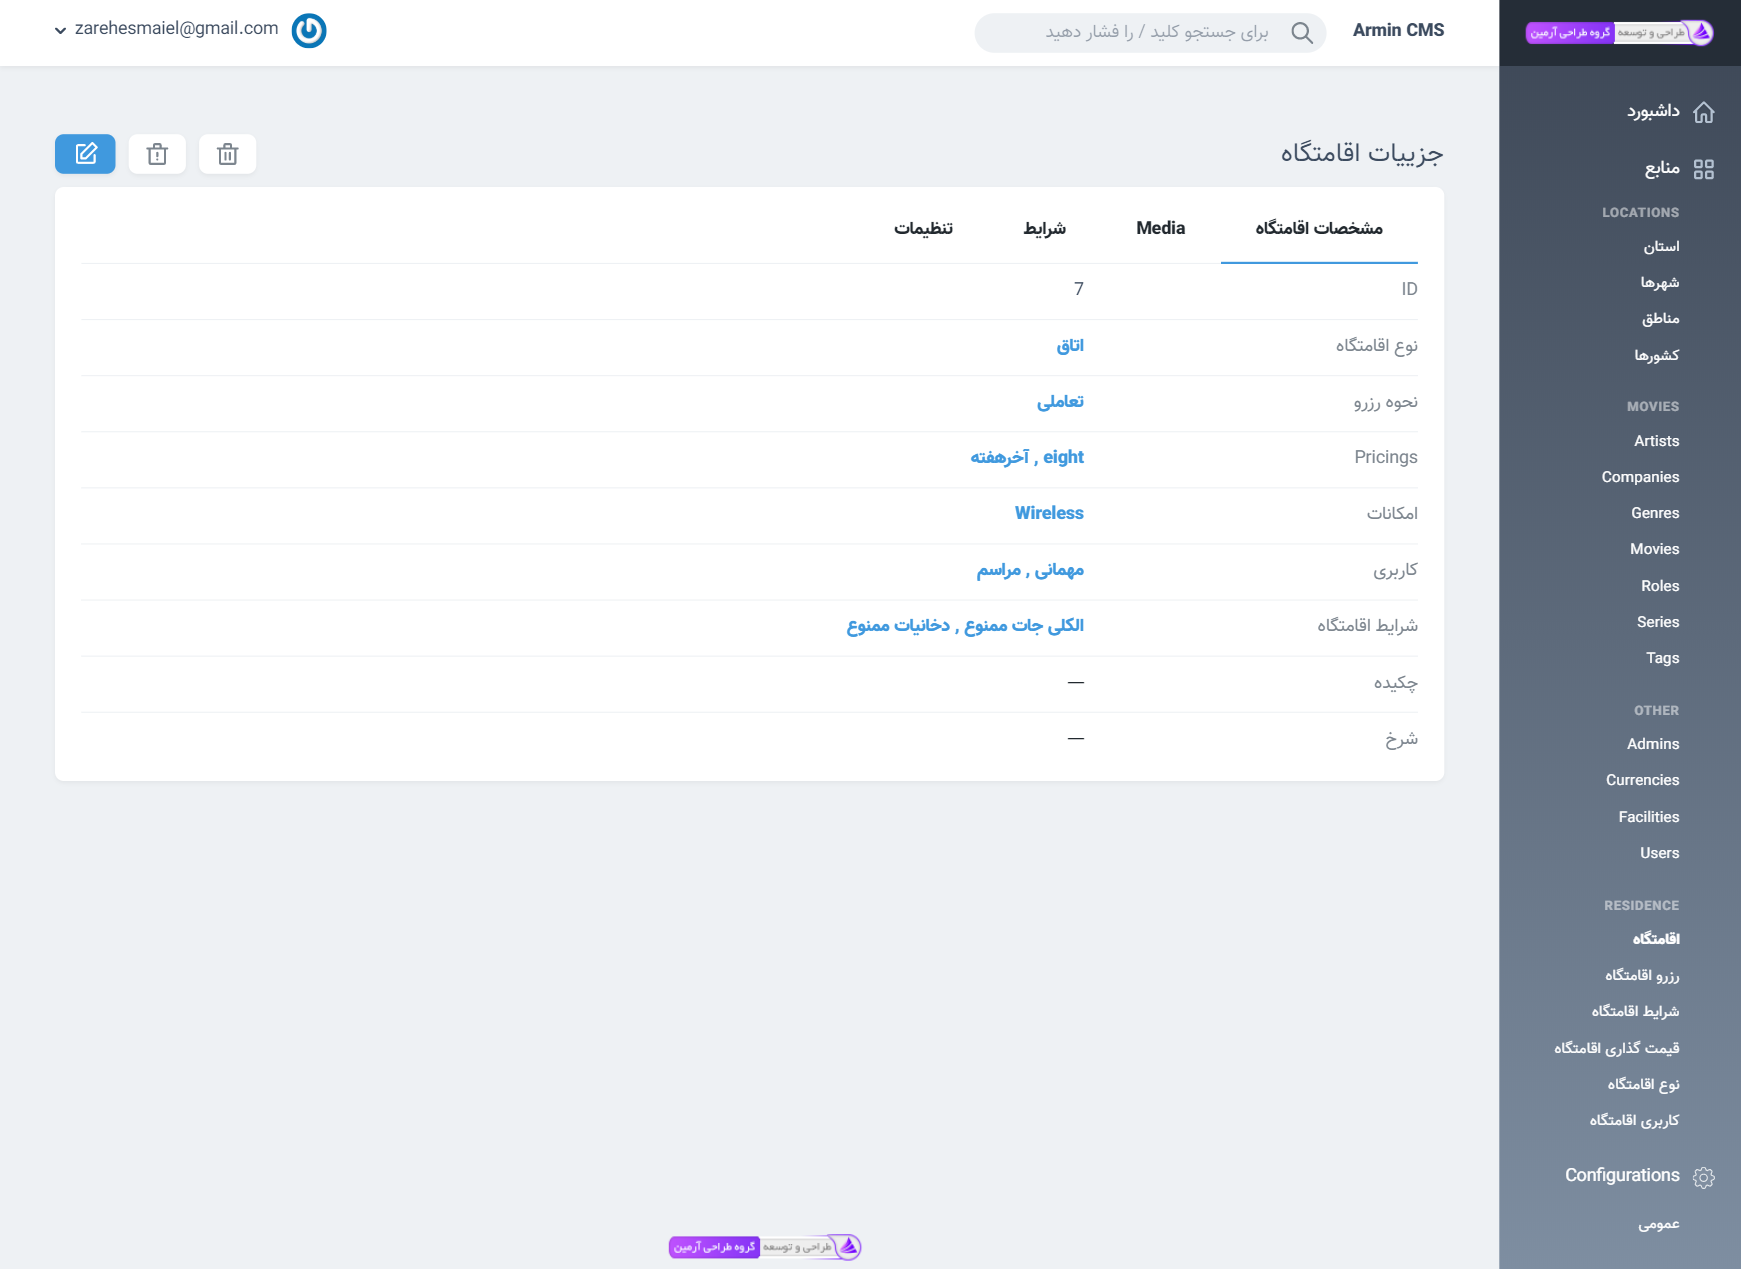
Task: Click the home icon beside داشبورد
Action: (1704, 112)
